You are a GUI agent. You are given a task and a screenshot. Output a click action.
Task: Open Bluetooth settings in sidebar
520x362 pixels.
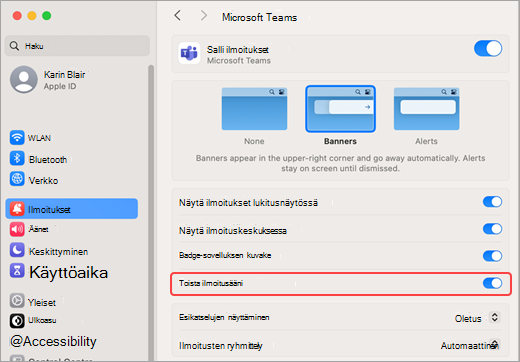[72, 159]
